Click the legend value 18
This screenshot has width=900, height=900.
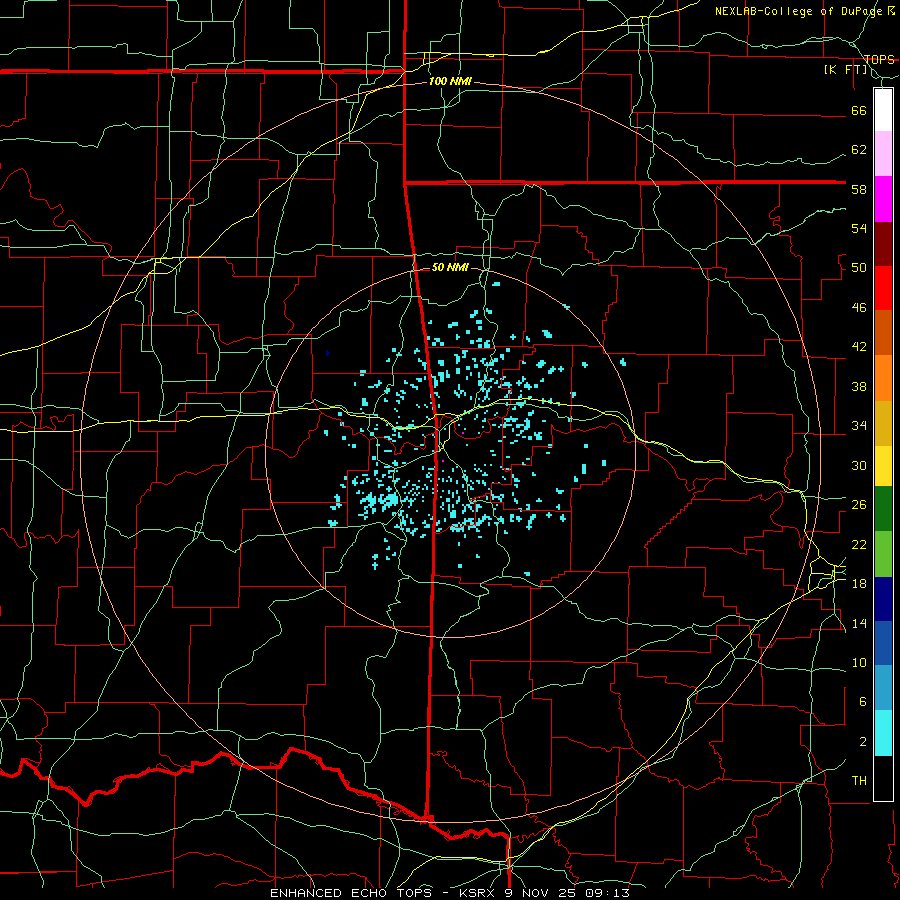tap(859, 584)
